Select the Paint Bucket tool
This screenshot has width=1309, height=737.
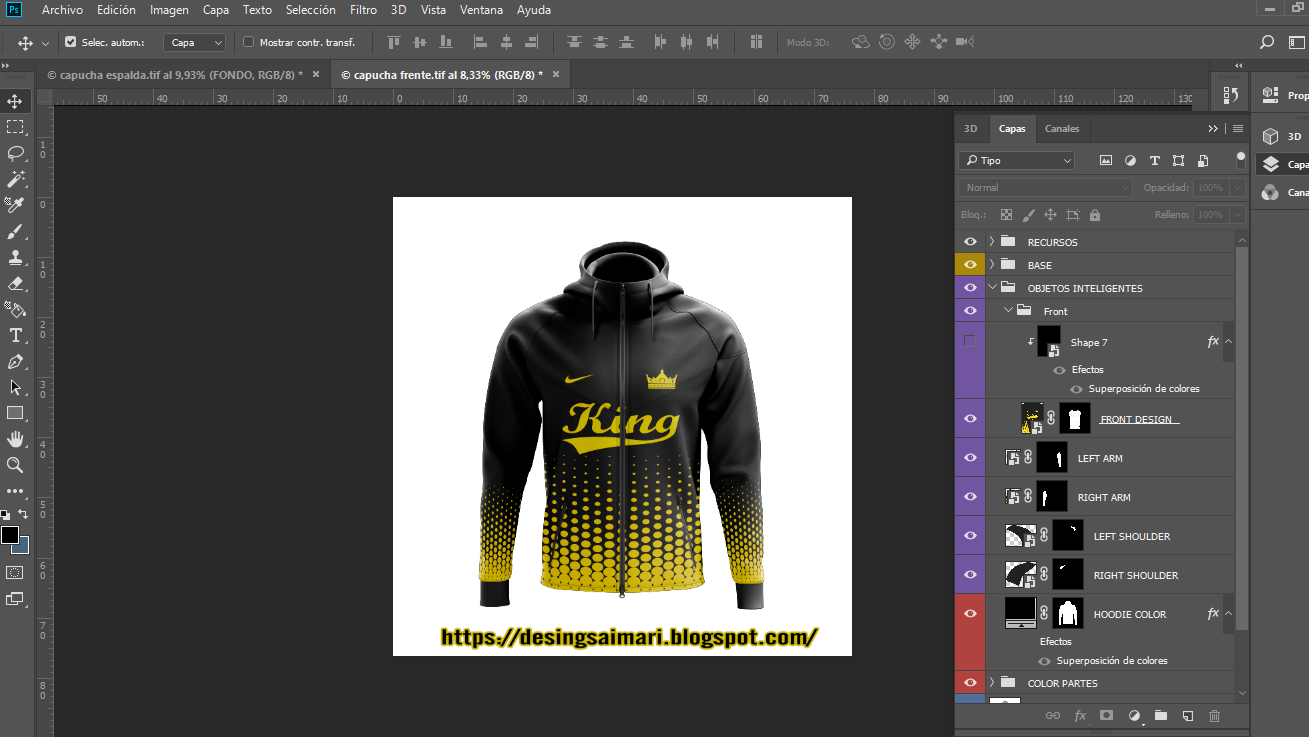(15, 309)
